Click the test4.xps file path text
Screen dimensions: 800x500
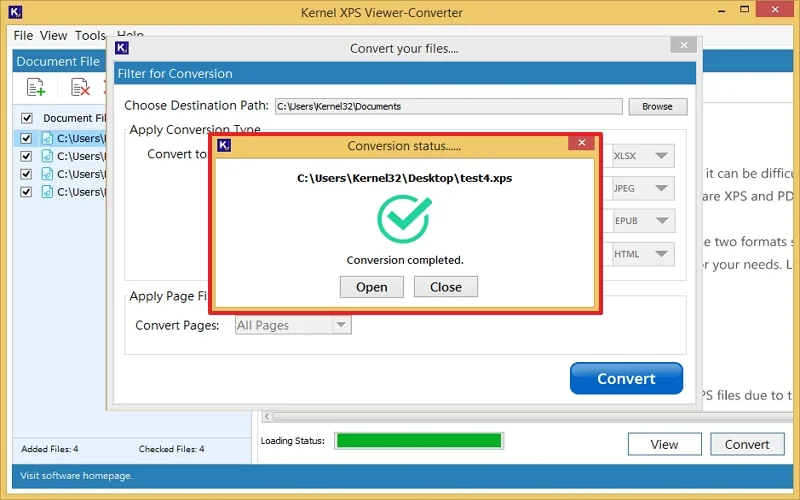[x=405, y=178]
